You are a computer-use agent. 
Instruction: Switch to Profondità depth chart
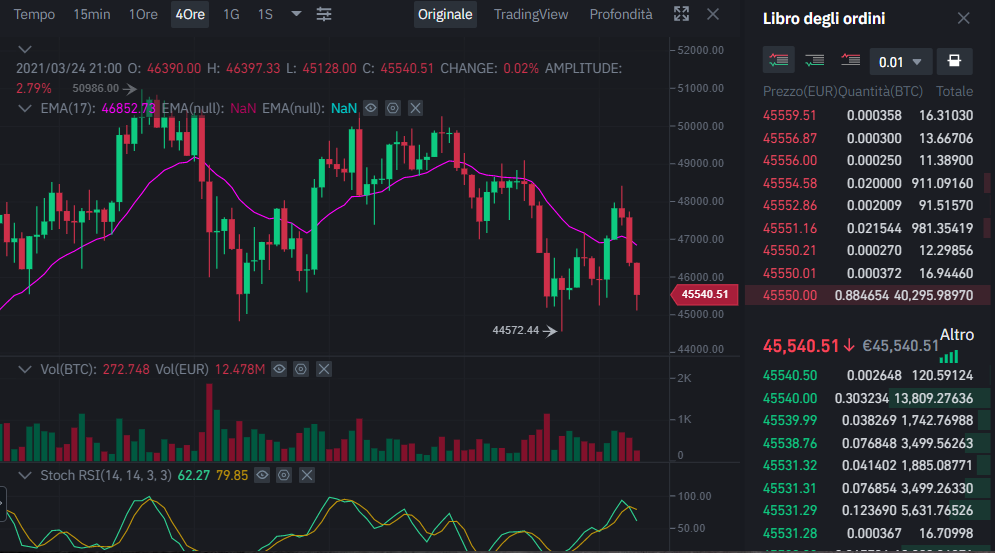[621, 14]
